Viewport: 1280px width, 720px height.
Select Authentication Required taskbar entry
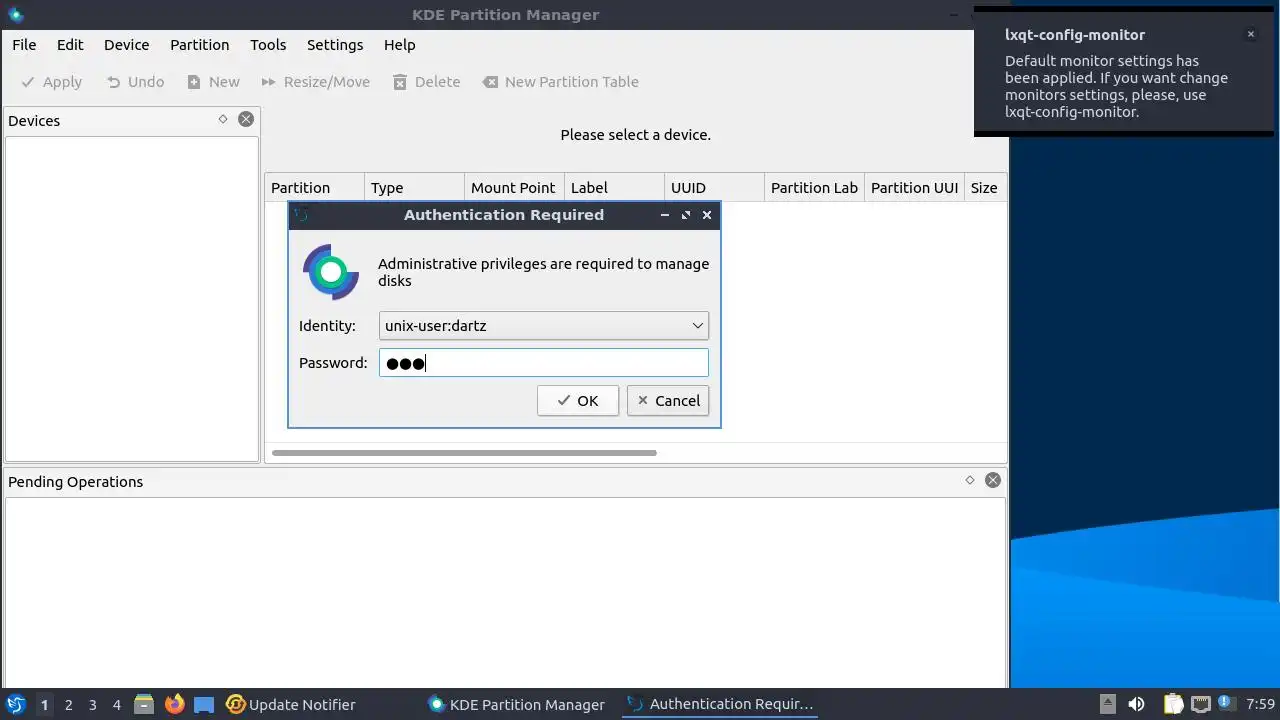(719, 705)
